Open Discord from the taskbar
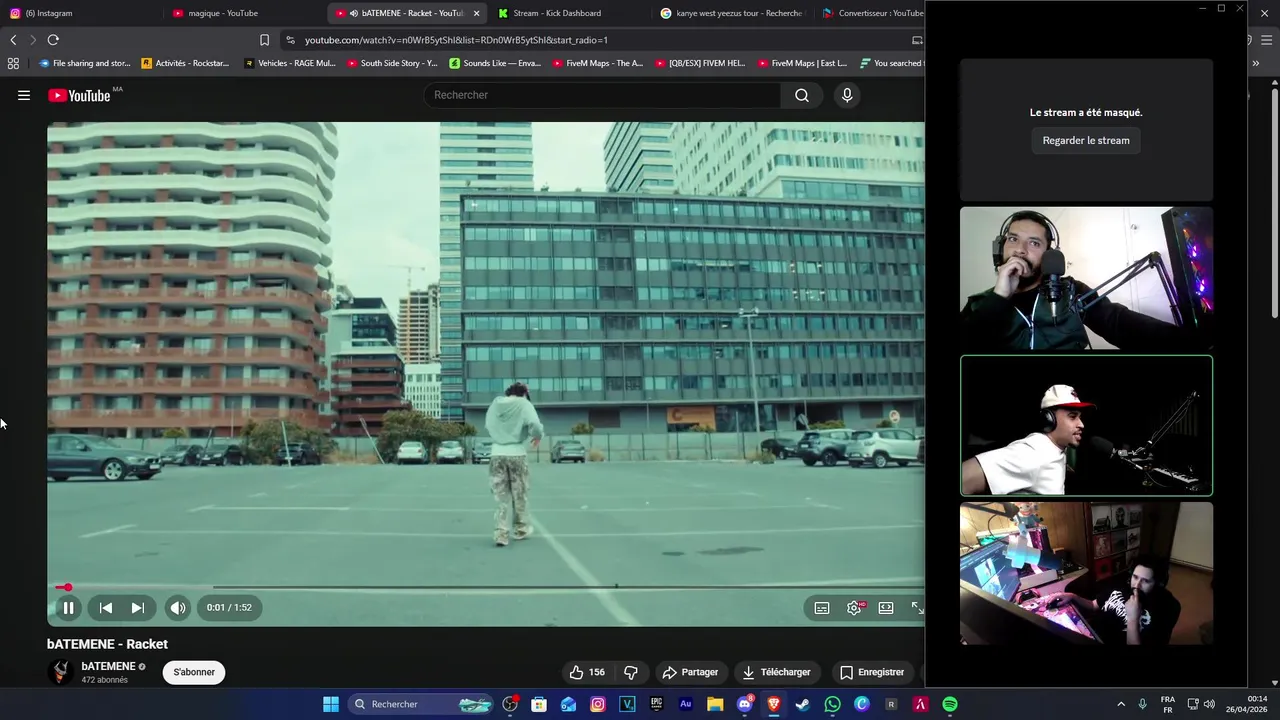Viewport: 1280px width, 720px height. 744,704
